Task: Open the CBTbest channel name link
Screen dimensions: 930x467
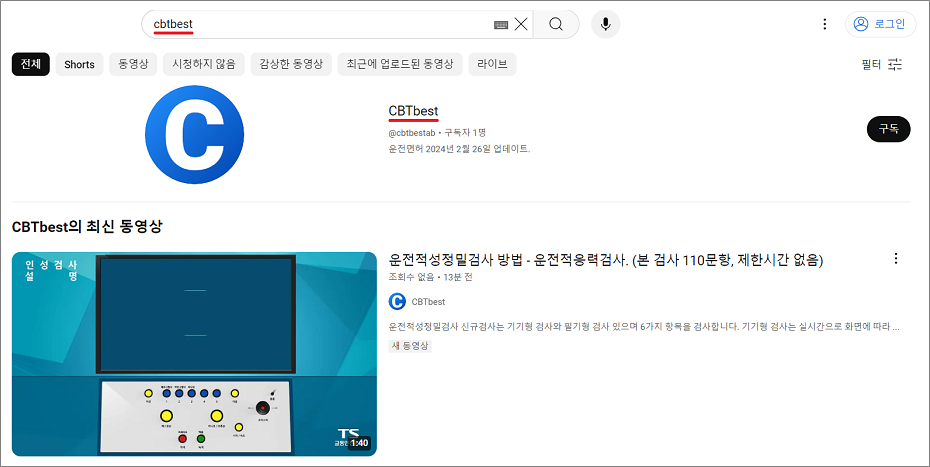Action: (413, 111)
